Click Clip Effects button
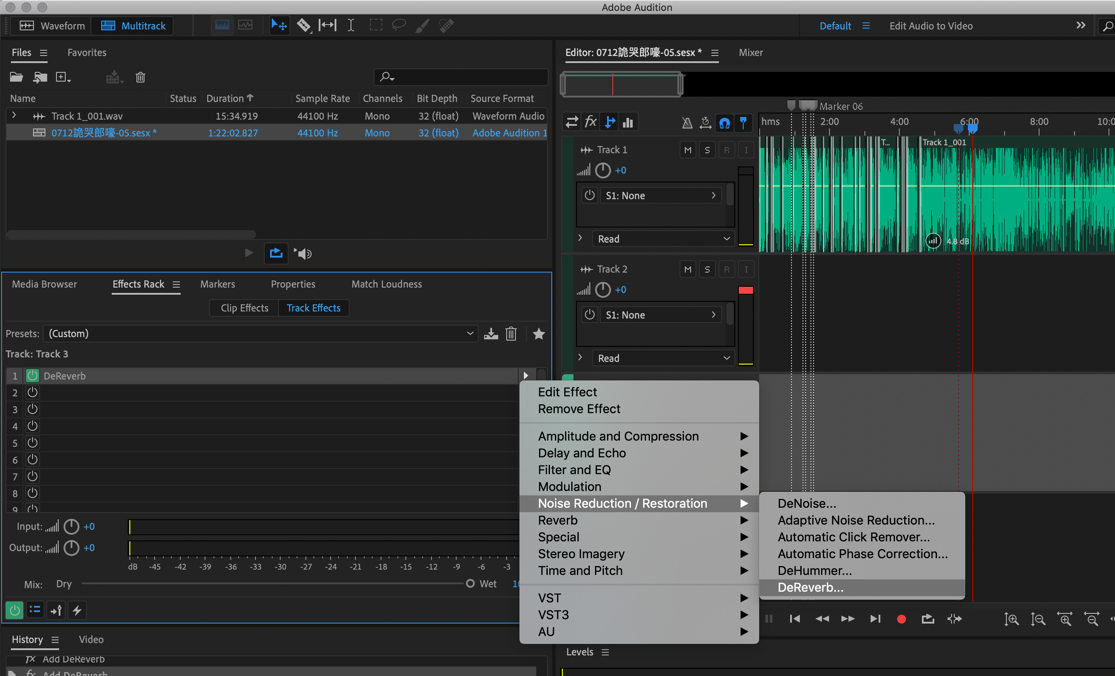The image size is (1115, 676). [x=244, y=308]
